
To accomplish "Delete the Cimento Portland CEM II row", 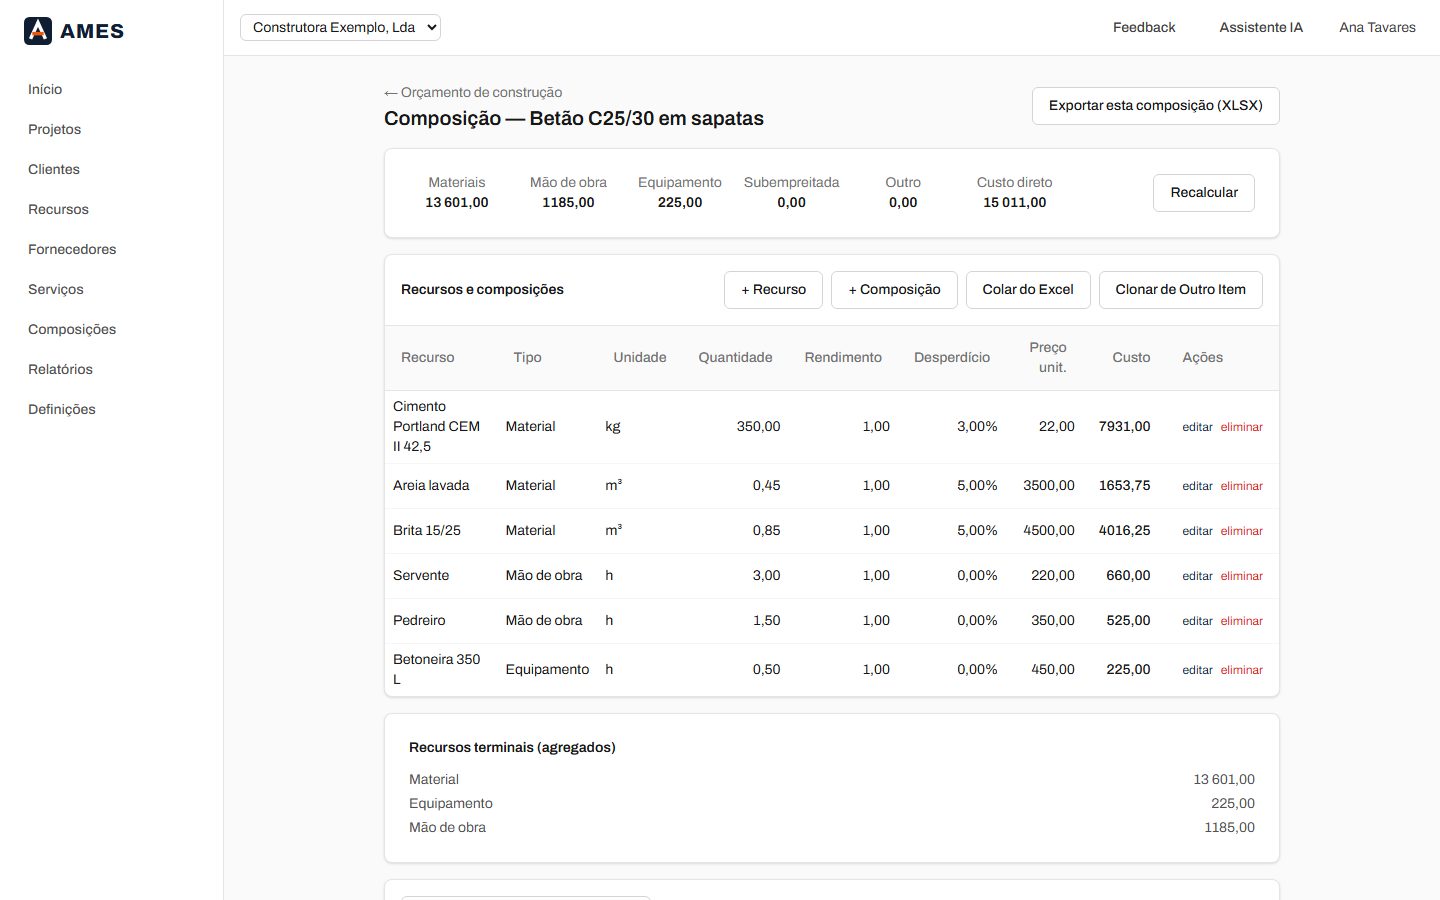I will coord(1241,427).
